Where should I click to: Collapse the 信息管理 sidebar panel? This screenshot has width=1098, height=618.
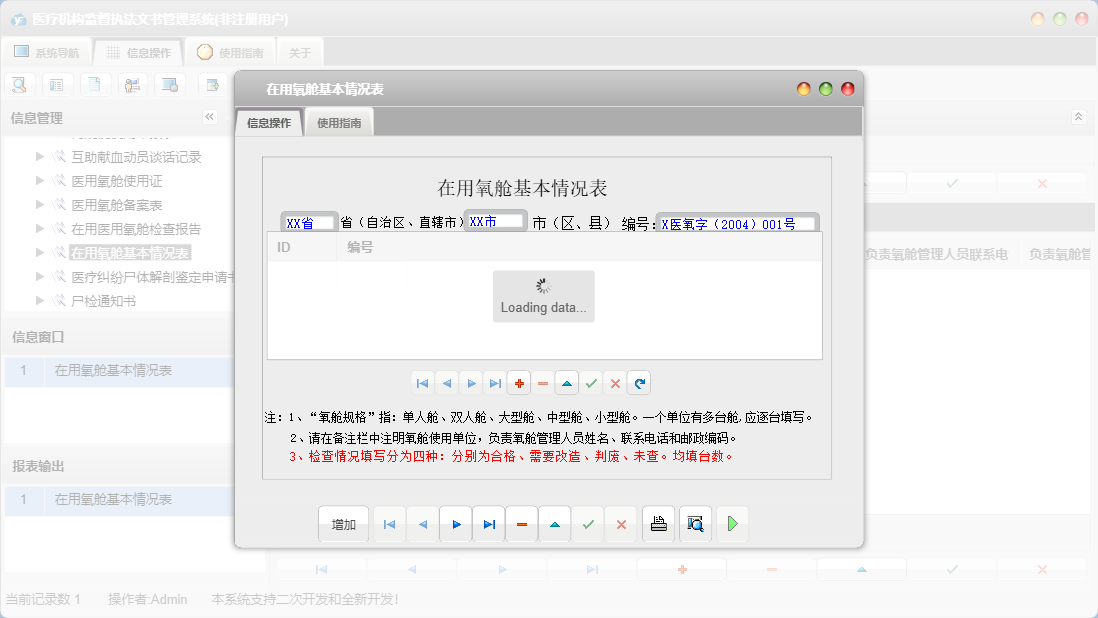(x=209, y=116)
